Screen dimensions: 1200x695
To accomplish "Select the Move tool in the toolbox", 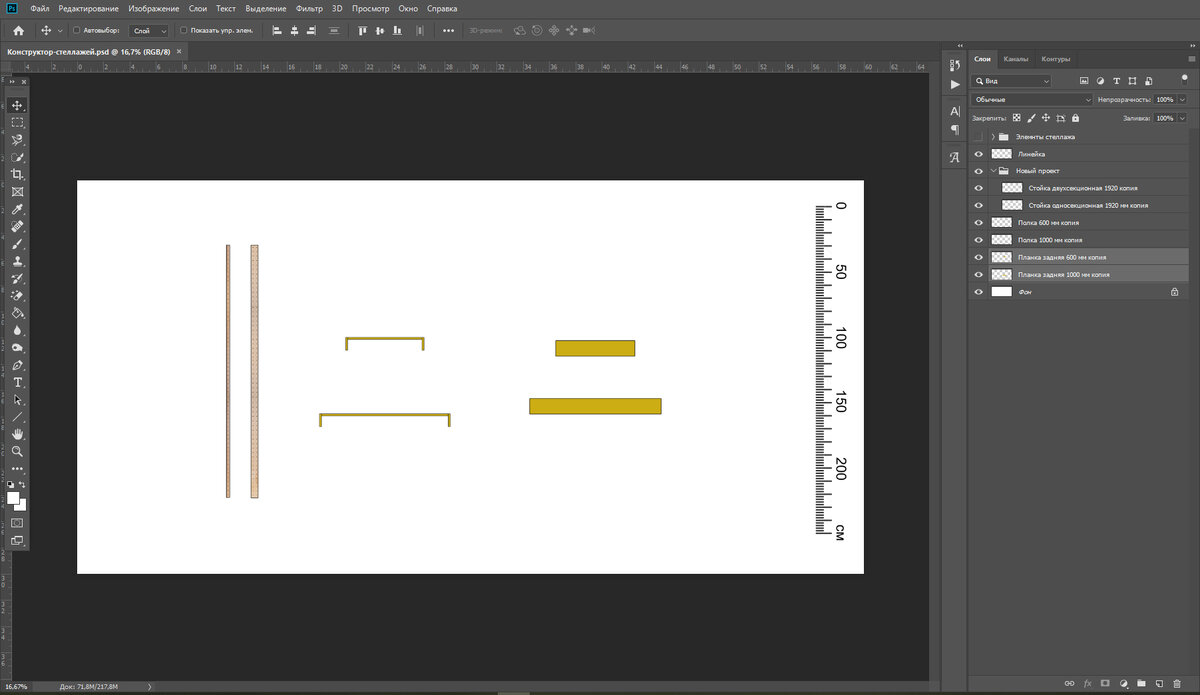I will click(17, 105).
